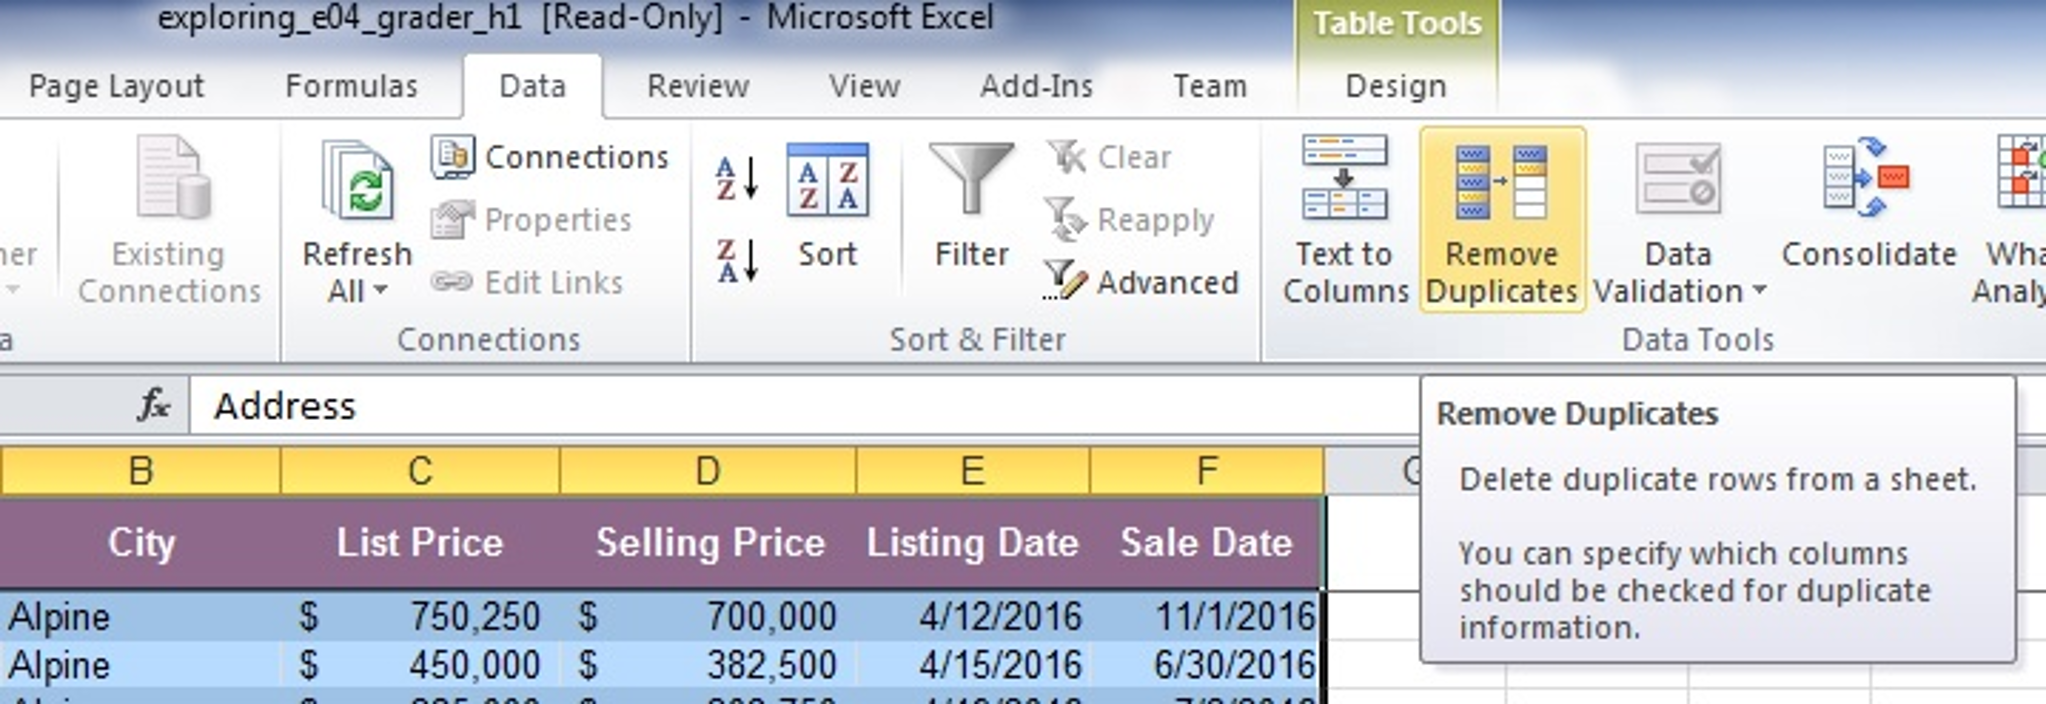The image size is (2046, 704).
Task: Open Text to Columns tool
Action: (1345, 220)
